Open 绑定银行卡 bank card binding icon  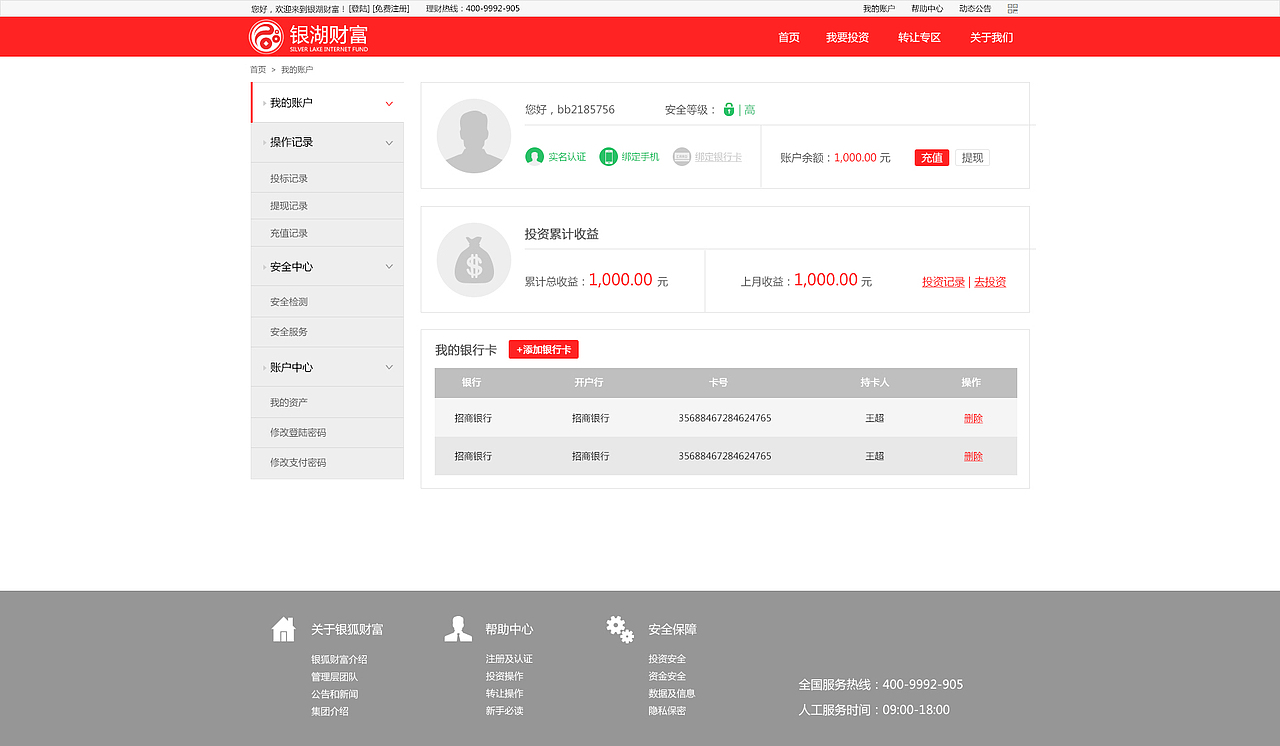pyautogui.click(x=681, y=157)
